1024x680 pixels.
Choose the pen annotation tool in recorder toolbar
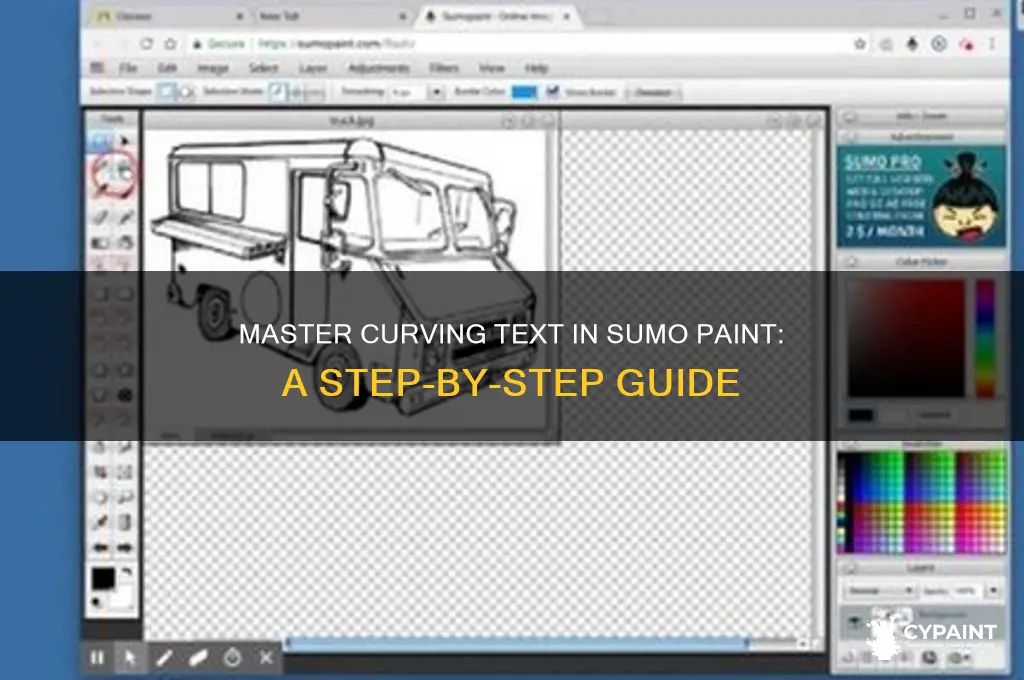pos(163,657)
